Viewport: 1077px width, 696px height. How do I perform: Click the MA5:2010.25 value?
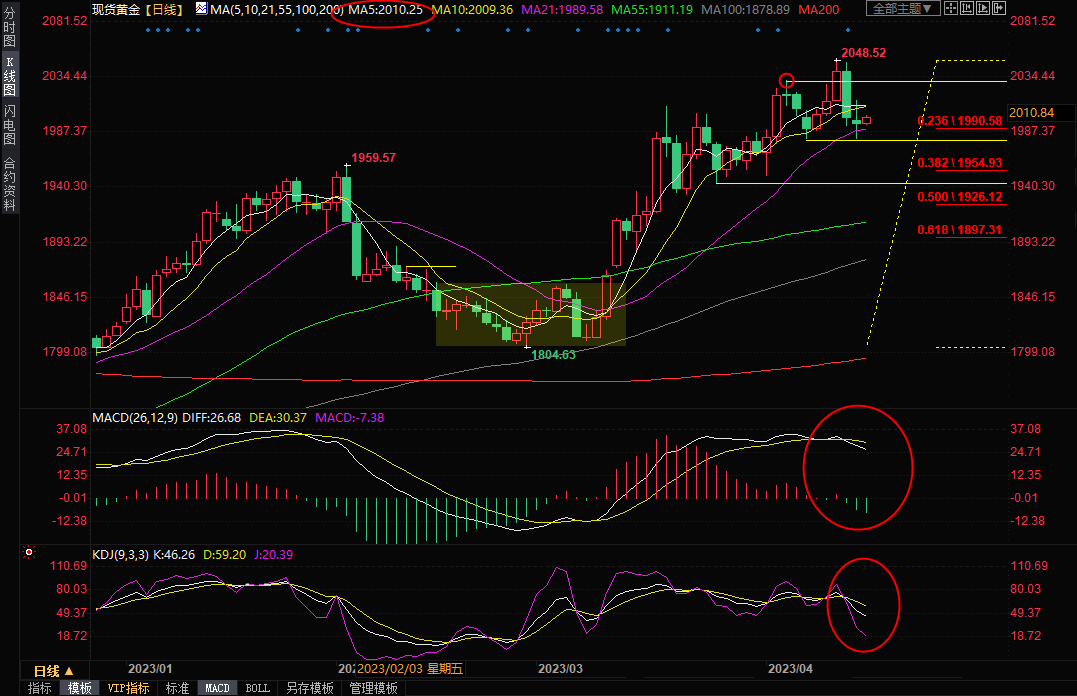click(x=385, y=10)
